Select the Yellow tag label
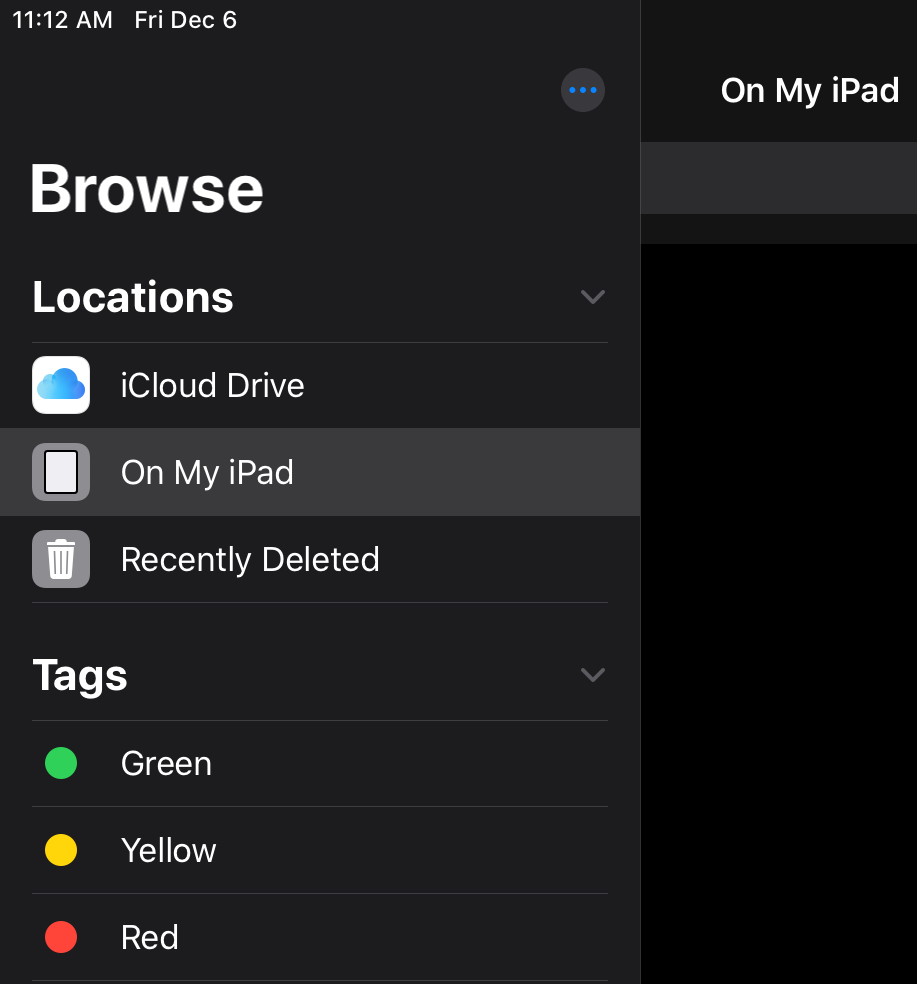Viewport: 917px width, 984px height. [169, 850]
